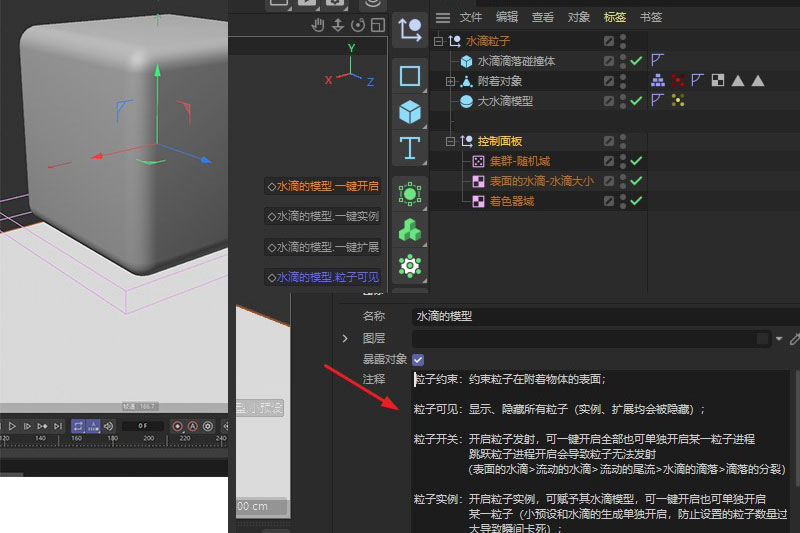The height and width of the screenshot is (533, 800).
Task: Open the Object Manager hamburger menu
Action: click(442, 17)
